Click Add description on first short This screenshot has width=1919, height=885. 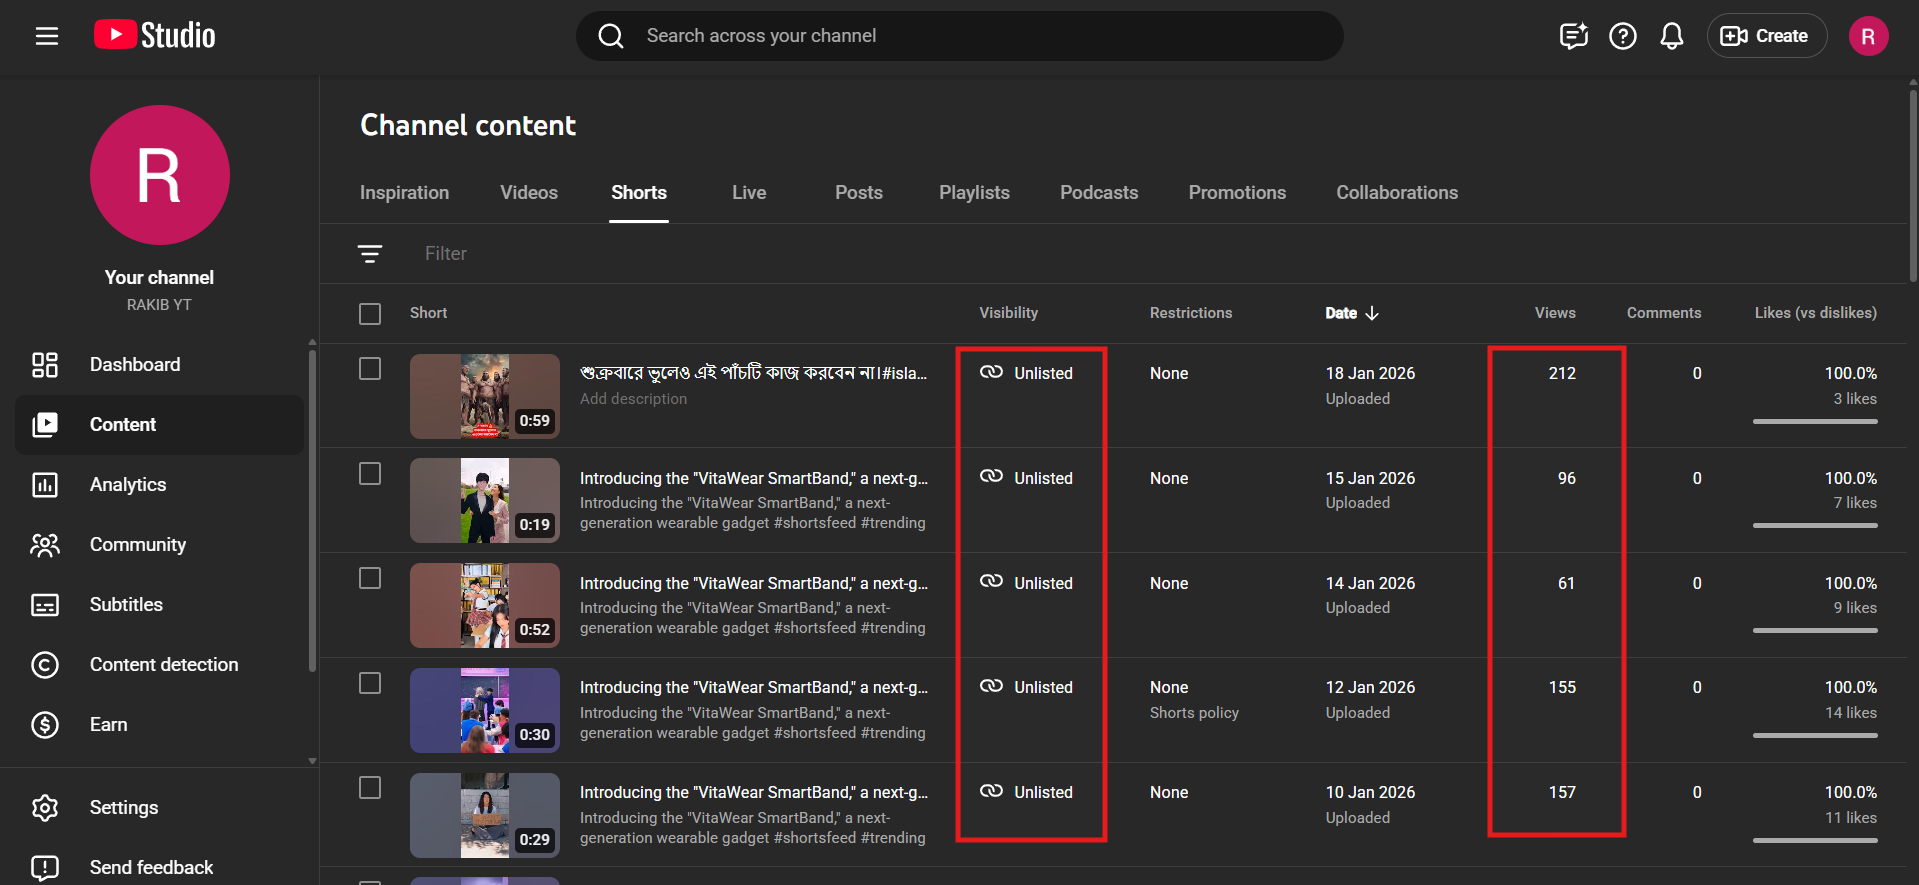633,399
